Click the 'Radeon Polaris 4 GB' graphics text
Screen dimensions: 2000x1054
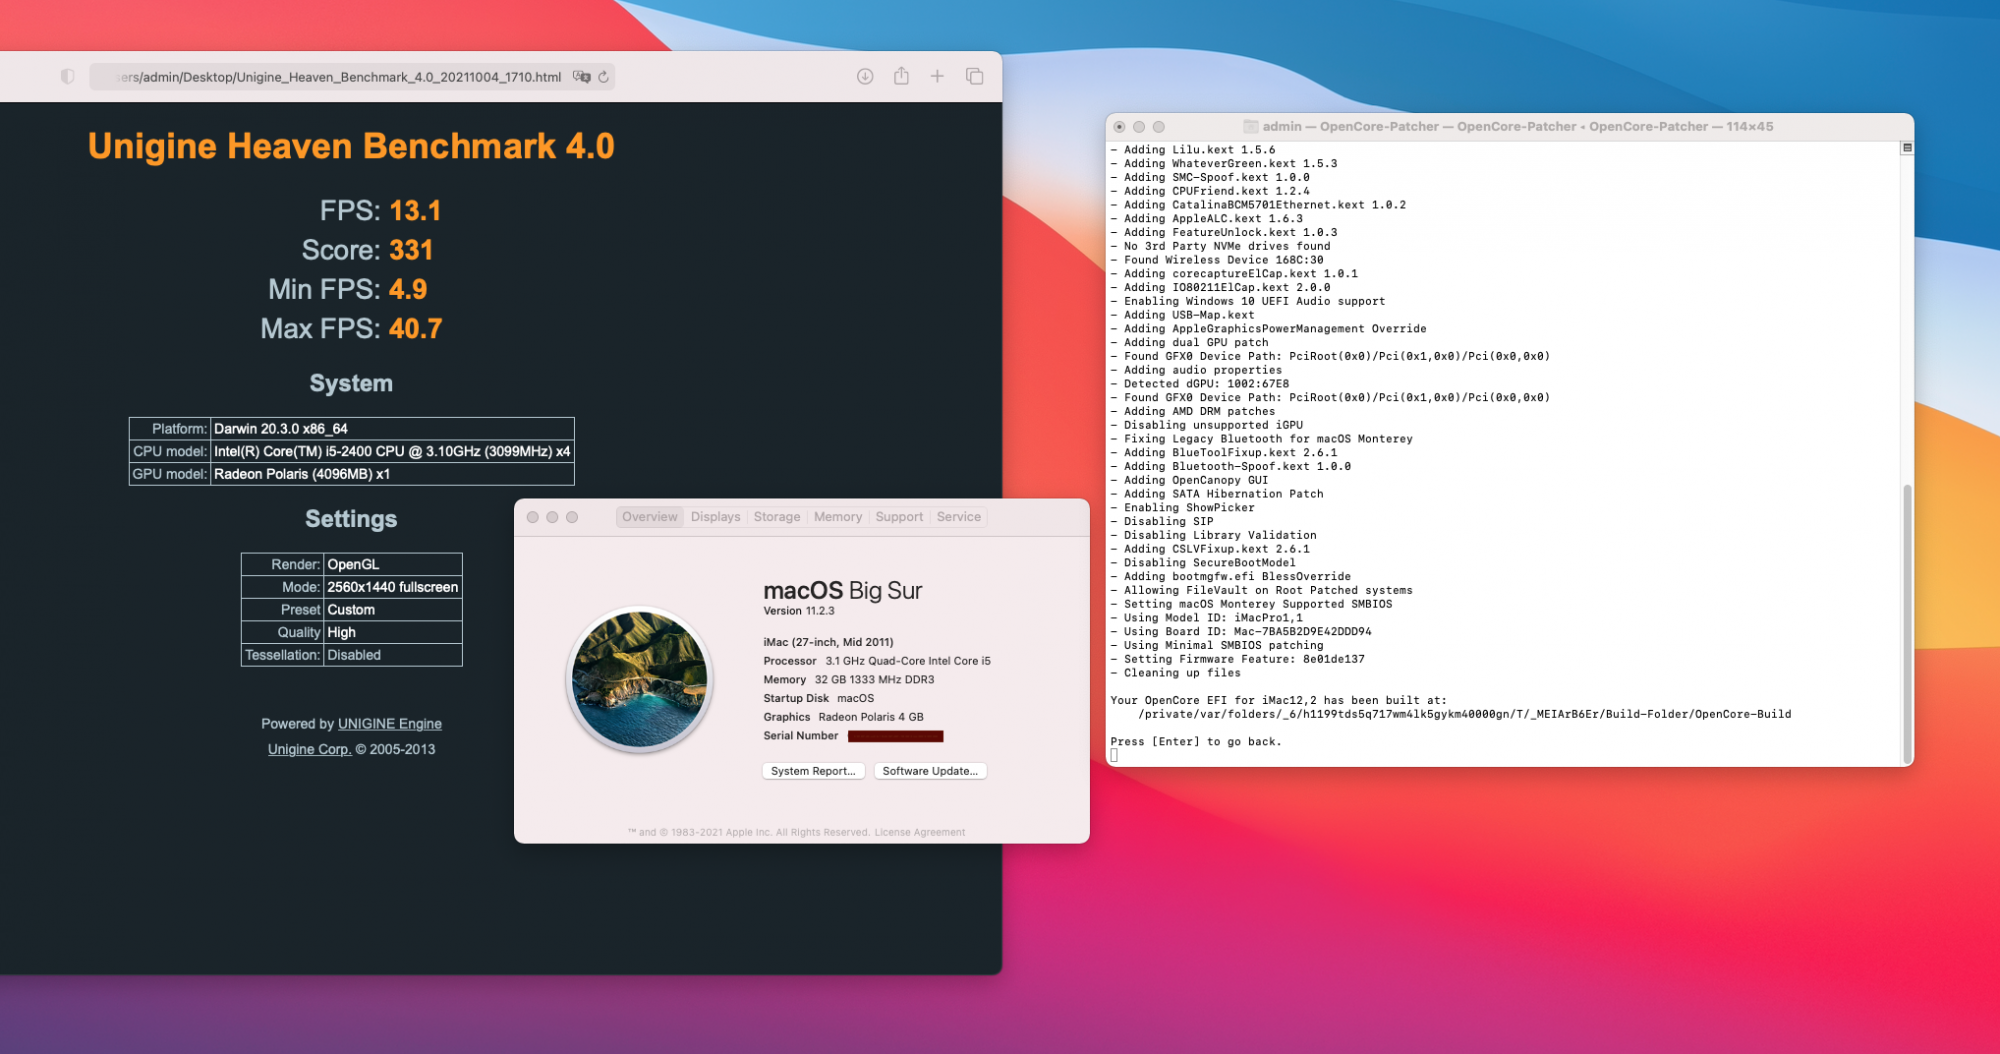pos(871,717)
